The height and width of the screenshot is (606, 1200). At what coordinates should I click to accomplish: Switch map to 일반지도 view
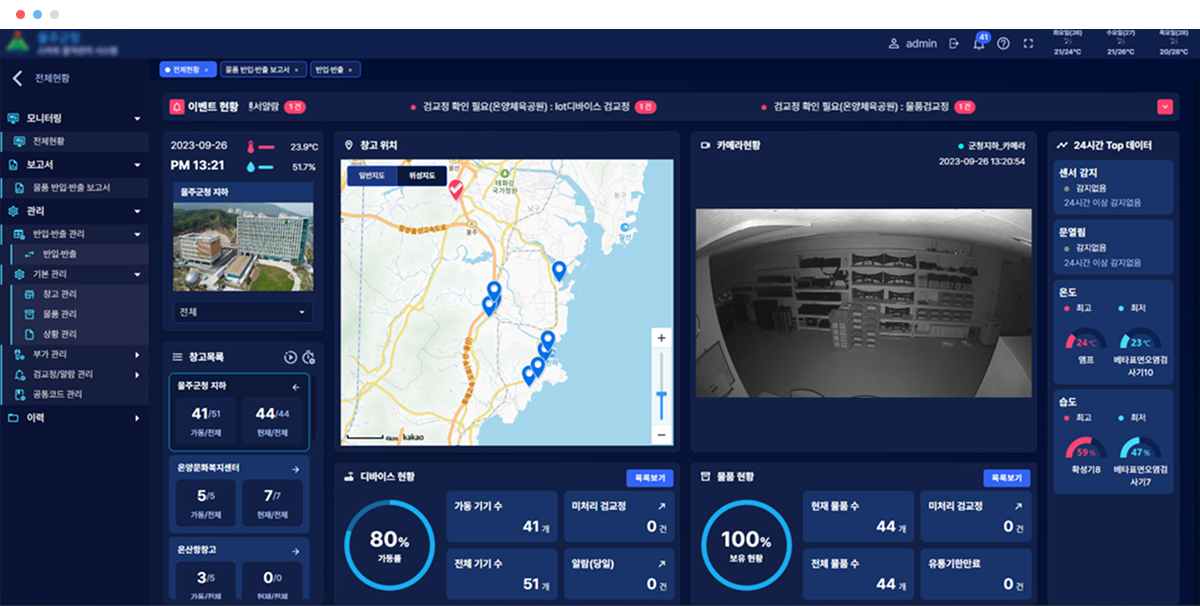coord(372,176)
